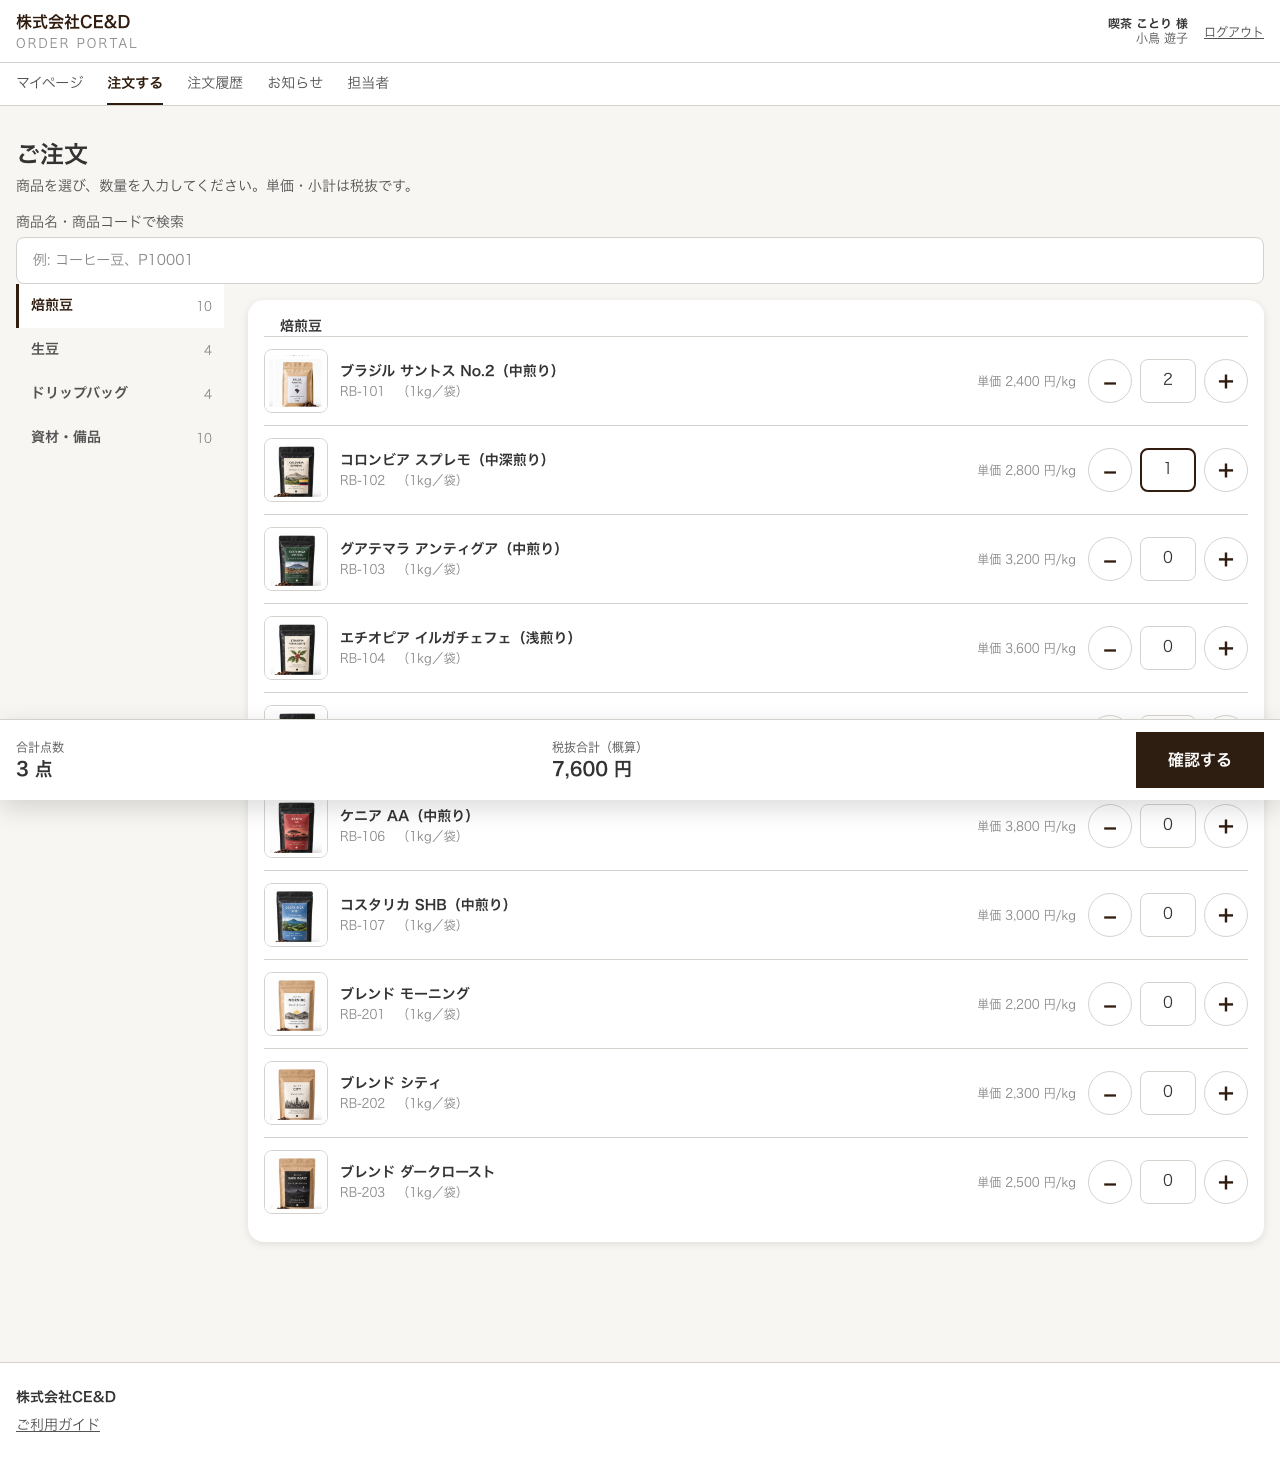This screenshot has width=1280, height=1459.
Task: Select the 焙煎豆 category
Action: pos(120,305)
